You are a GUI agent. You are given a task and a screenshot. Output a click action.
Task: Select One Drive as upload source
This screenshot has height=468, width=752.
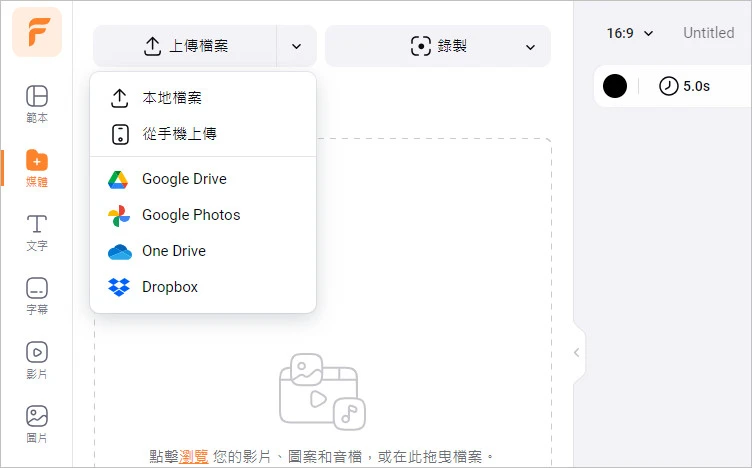click(203, 251)
